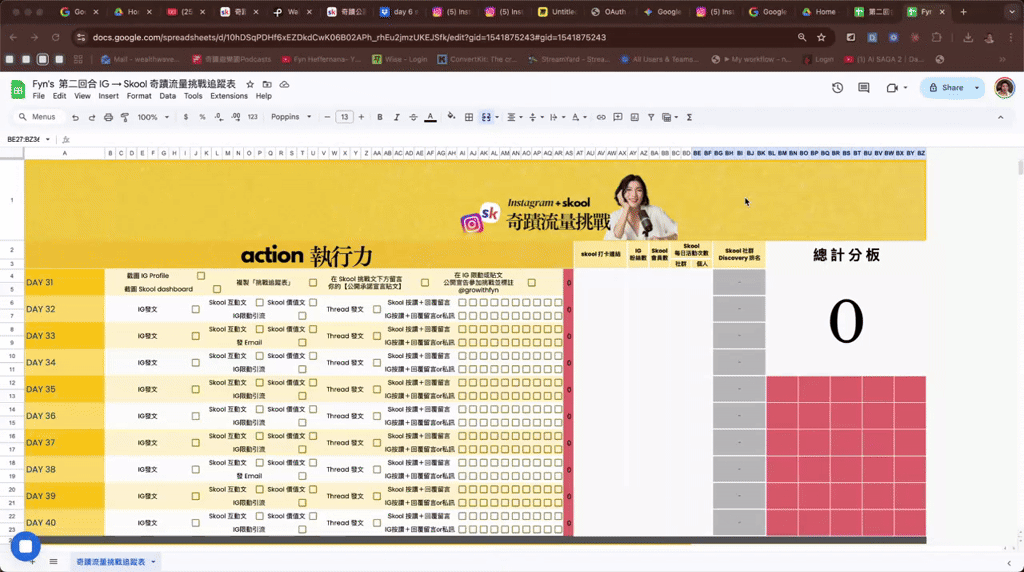Toggle italic formatting
This screenshot has height=572, width=1024.
pos(396,118)
